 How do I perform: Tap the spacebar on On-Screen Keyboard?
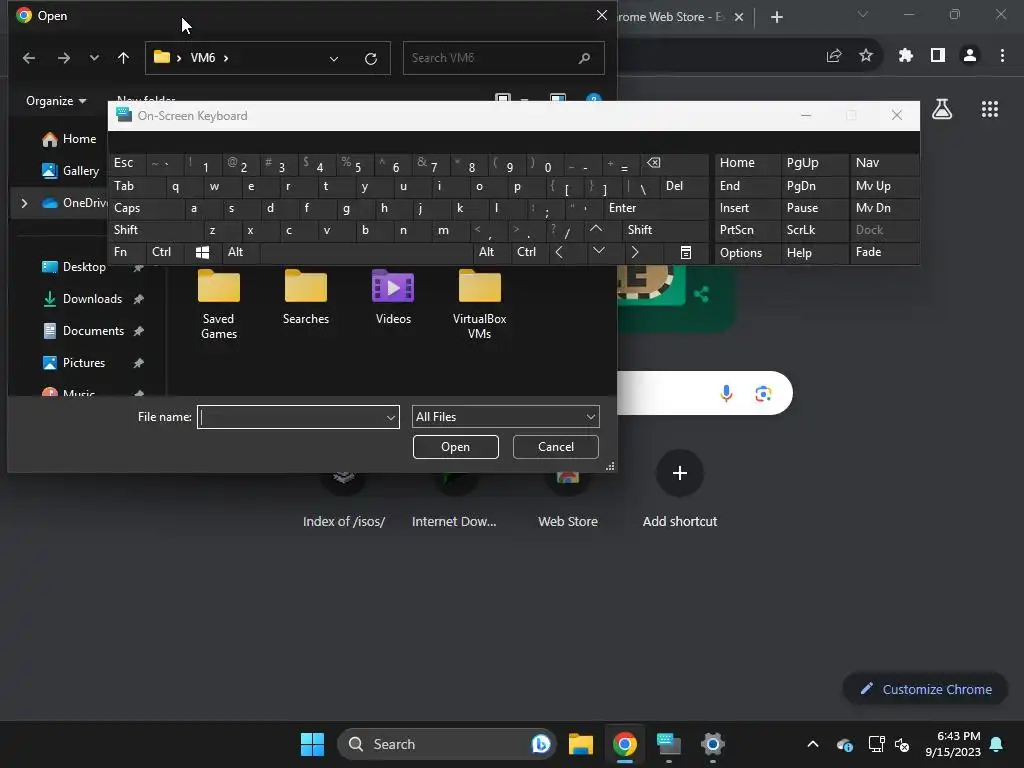pyautogui.click(x=366, y=253)
